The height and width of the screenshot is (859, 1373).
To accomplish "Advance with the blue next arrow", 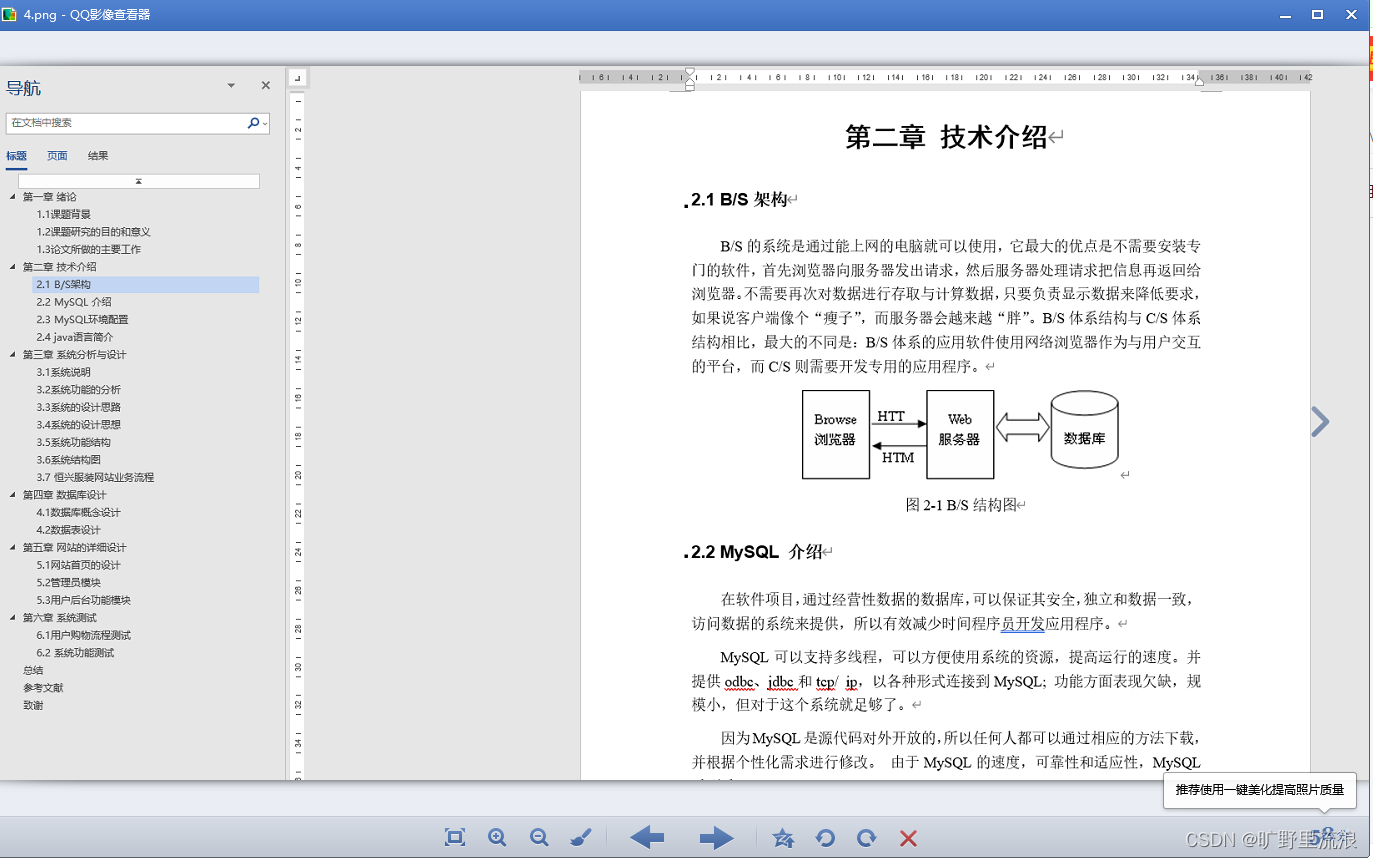I will tap(716, 838).
